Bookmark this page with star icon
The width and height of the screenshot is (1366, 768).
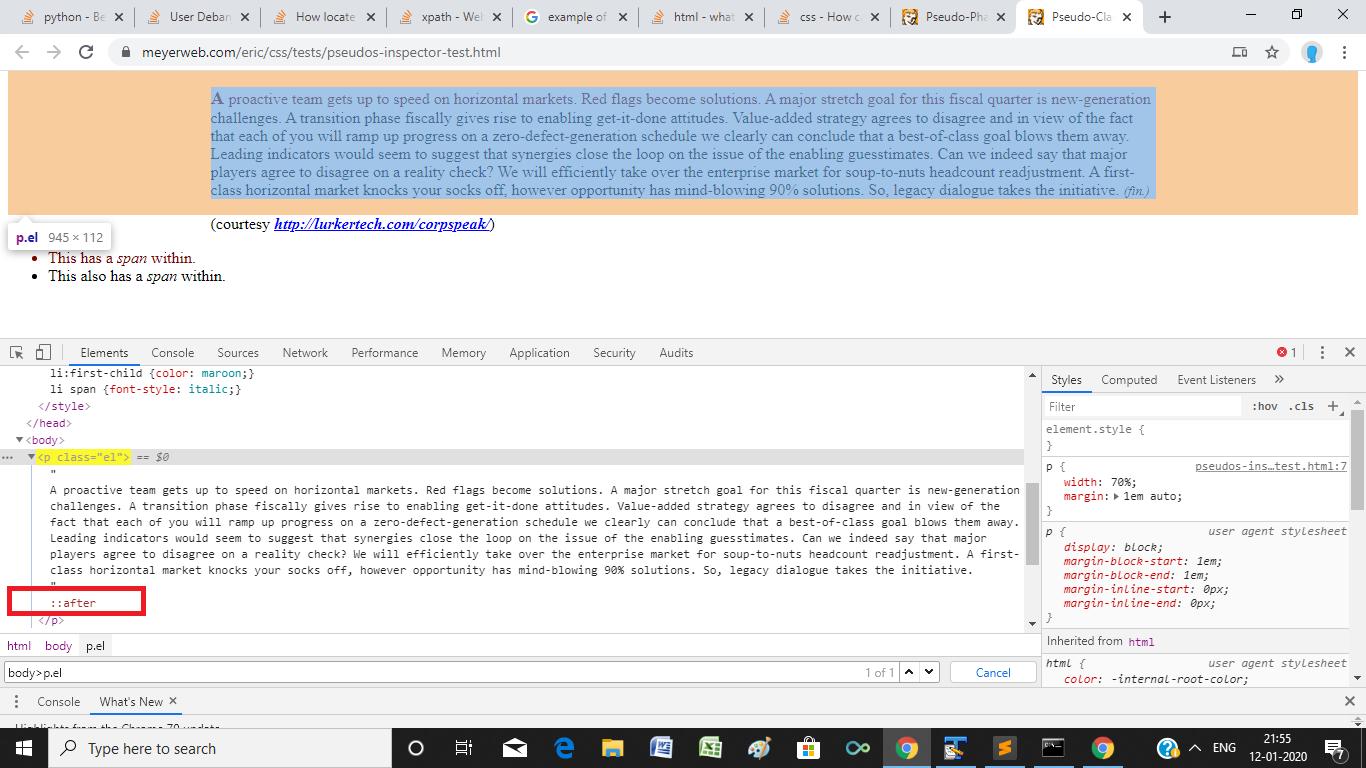point(1272,52)
